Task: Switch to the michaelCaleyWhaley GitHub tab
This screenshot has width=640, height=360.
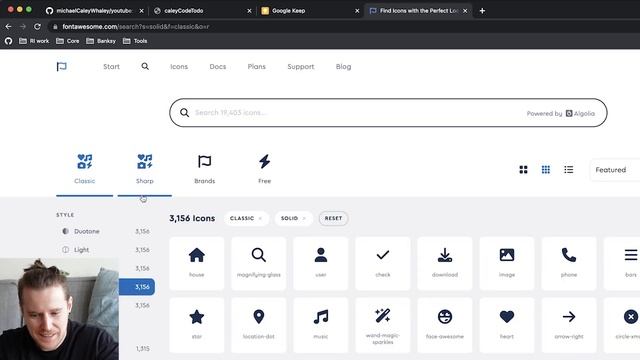Action: [94, 11]
